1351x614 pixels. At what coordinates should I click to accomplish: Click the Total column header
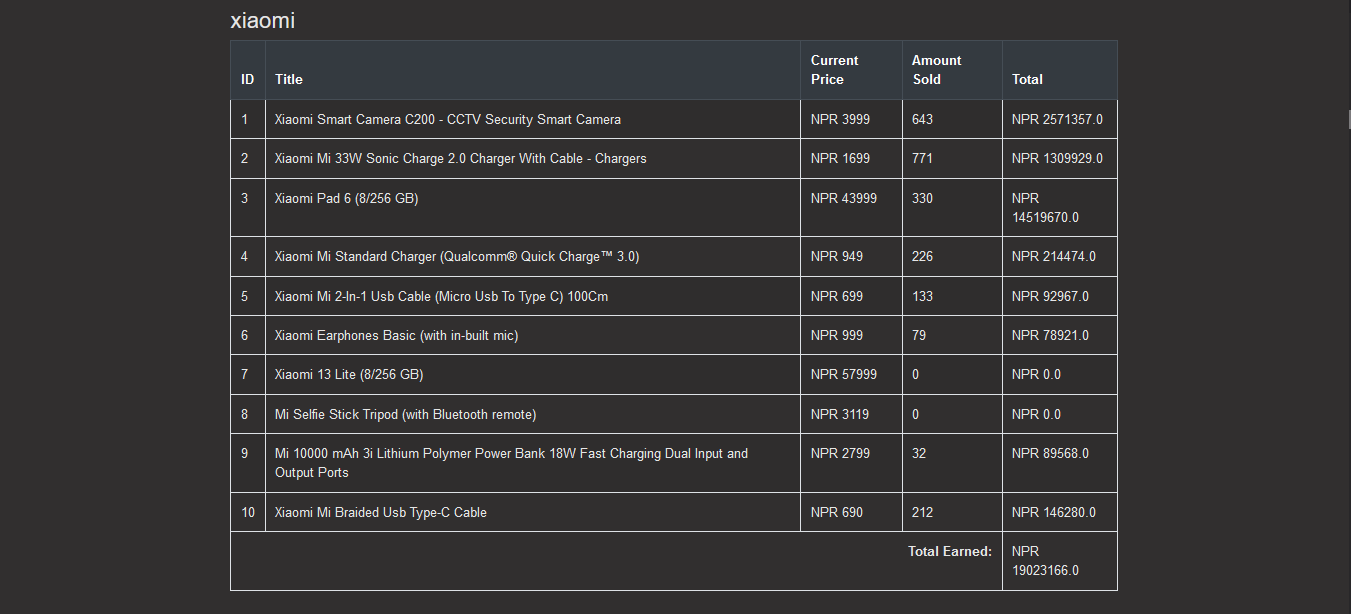tap(1060, 79)
